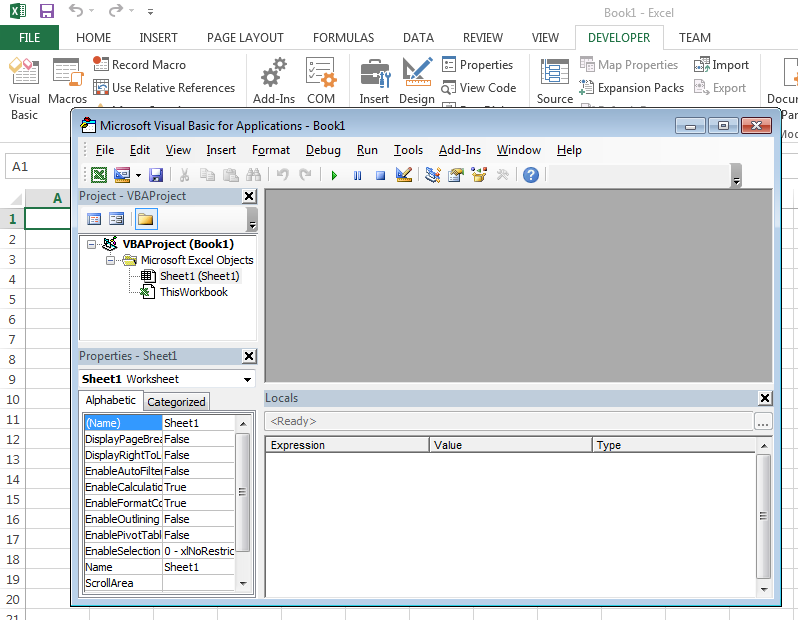The width and height of the screenshot is (798, 620).
Task: Click View Object icon in Project pane
Action: 117,219
